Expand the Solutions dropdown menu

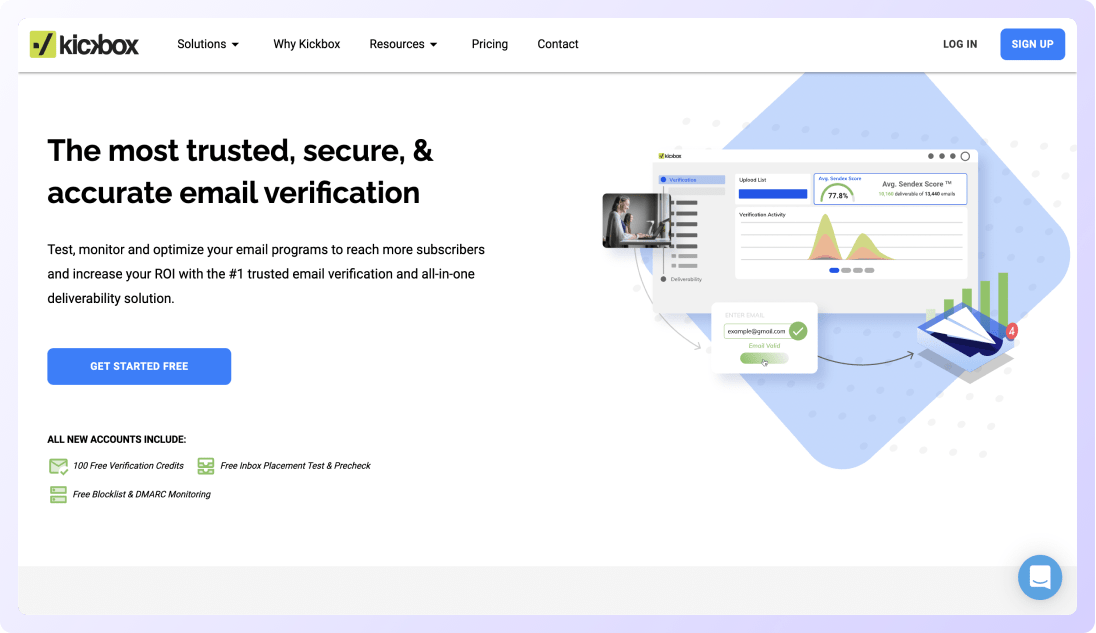[208, 44]
